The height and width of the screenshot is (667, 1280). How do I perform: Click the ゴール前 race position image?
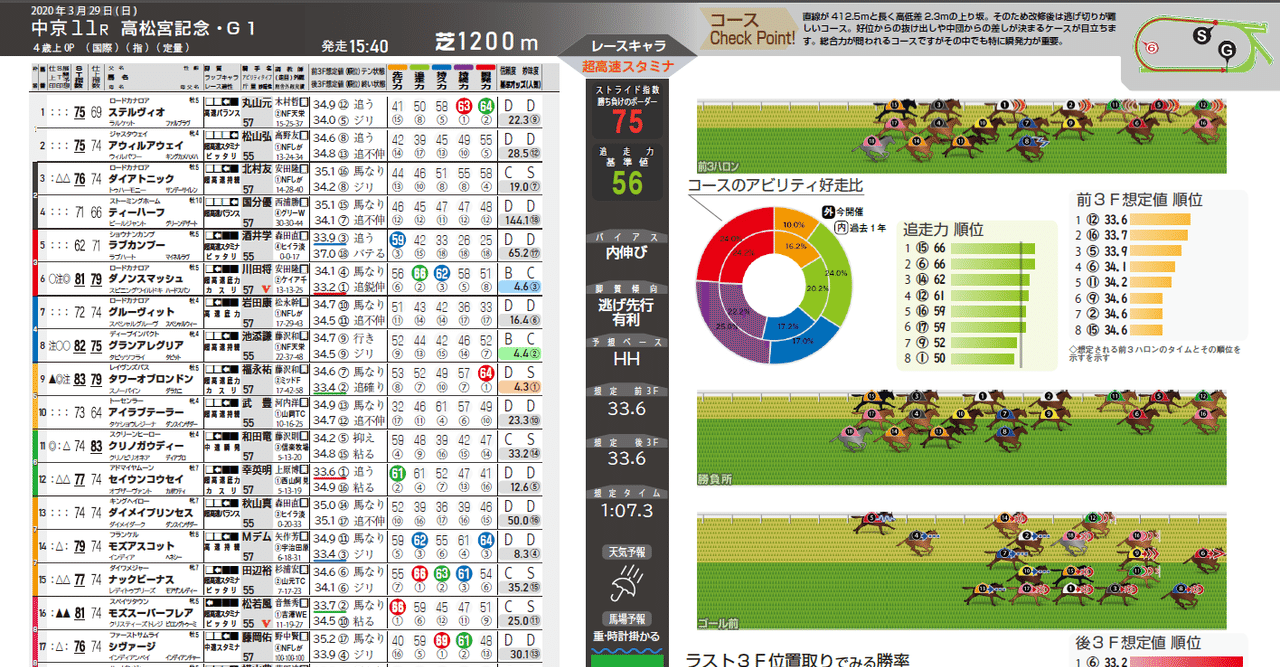961,572
